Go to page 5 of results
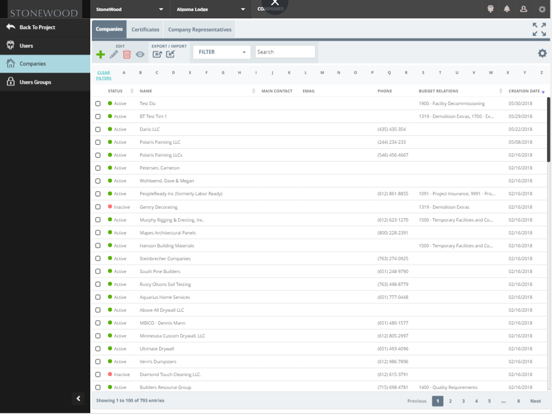 [489, 401]
